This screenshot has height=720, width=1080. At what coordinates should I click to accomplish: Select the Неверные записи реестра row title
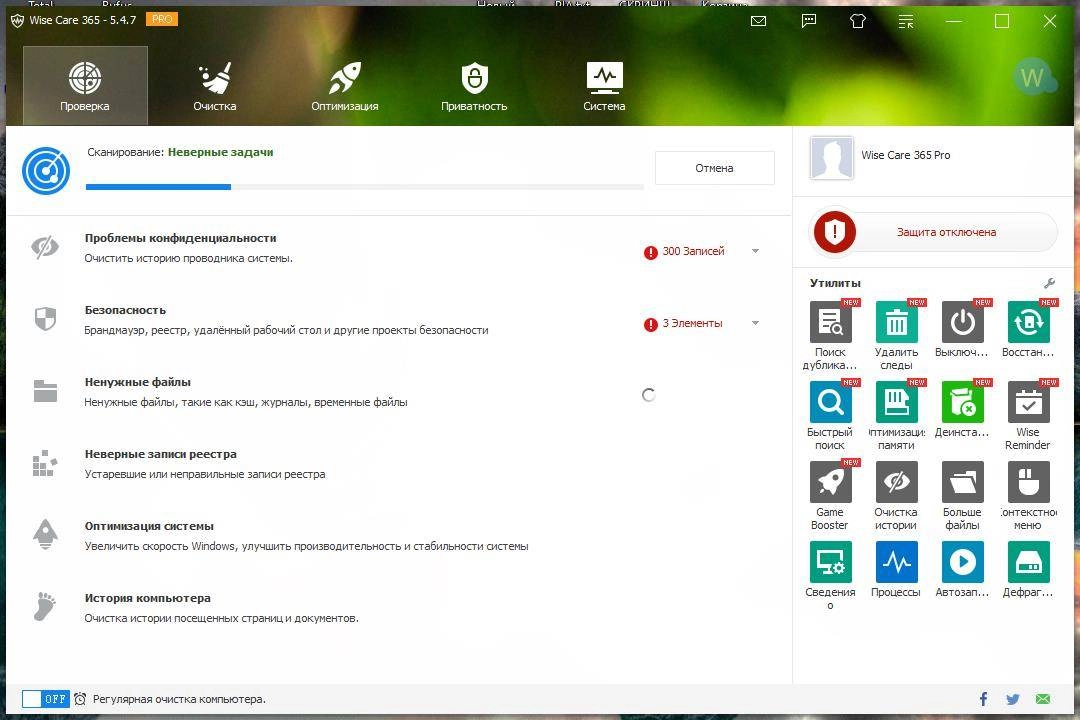[x=160, y=454]
